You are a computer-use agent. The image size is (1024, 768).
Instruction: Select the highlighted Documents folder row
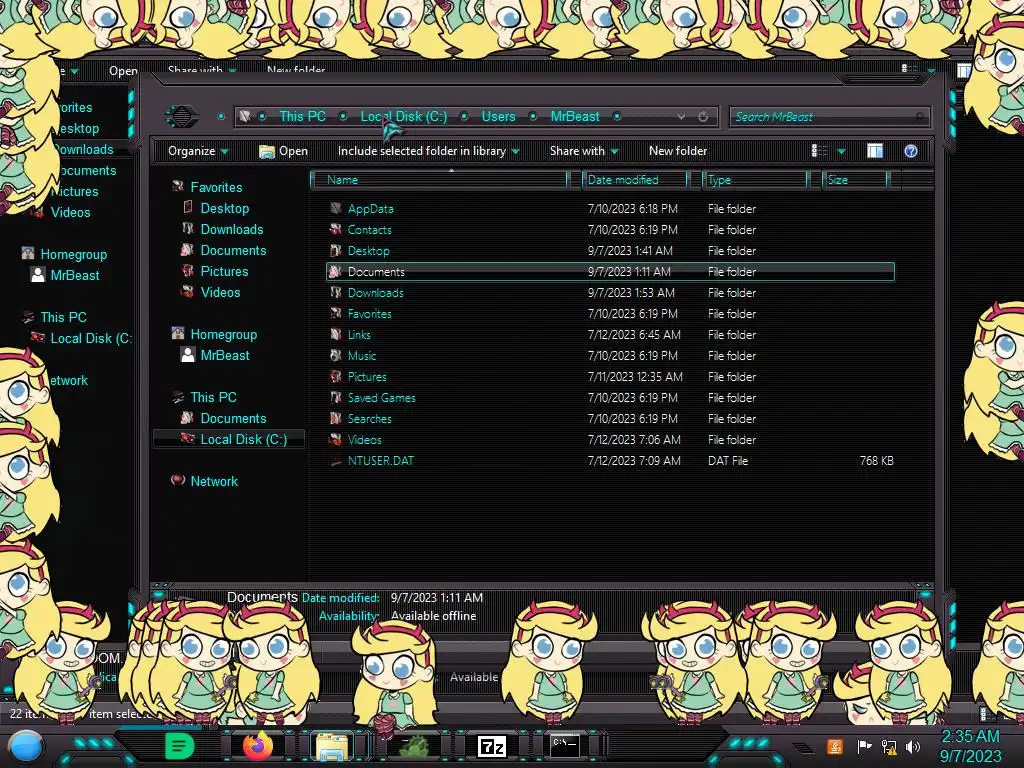(610, 272)
